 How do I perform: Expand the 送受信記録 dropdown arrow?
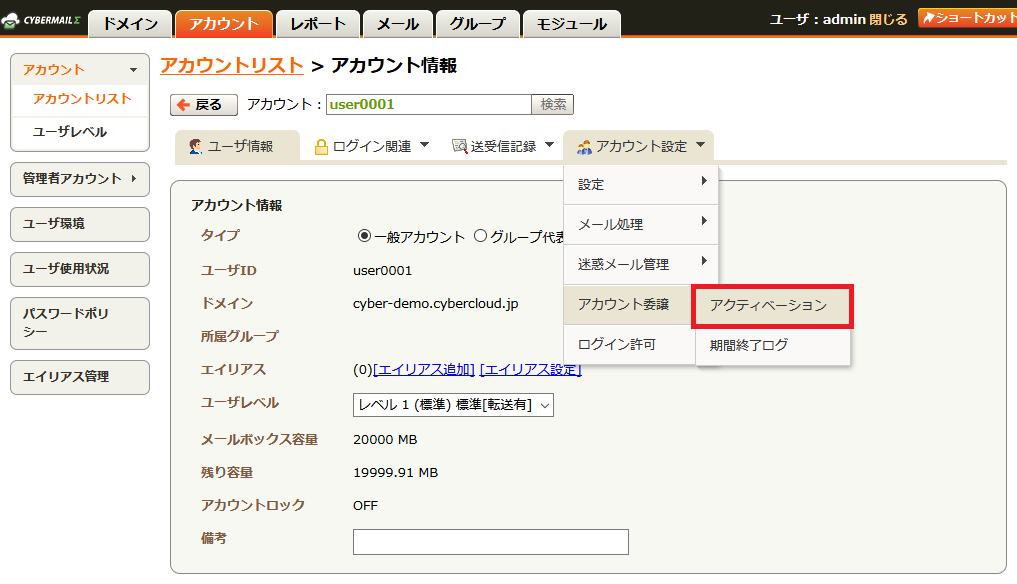click(x=549, y=145)
